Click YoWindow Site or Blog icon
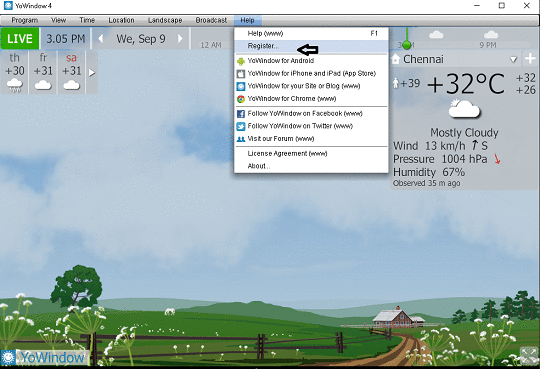540x369 pixels. 241,86
